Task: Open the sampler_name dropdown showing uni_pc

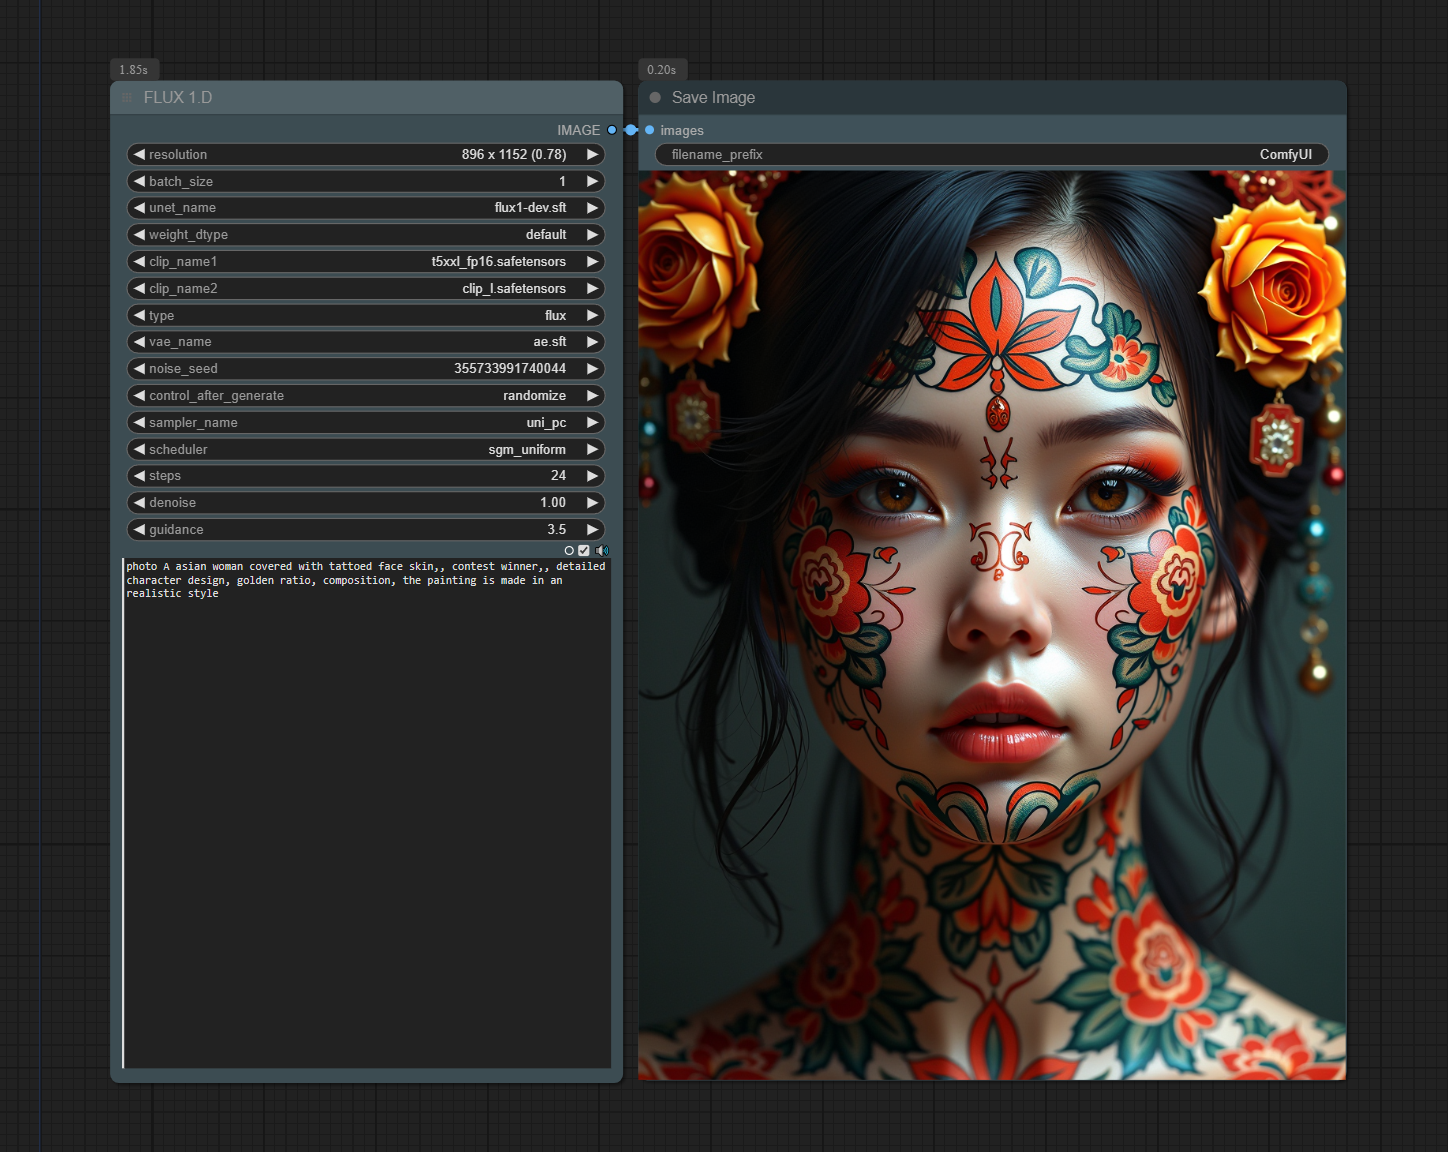Action: (365, 423)
